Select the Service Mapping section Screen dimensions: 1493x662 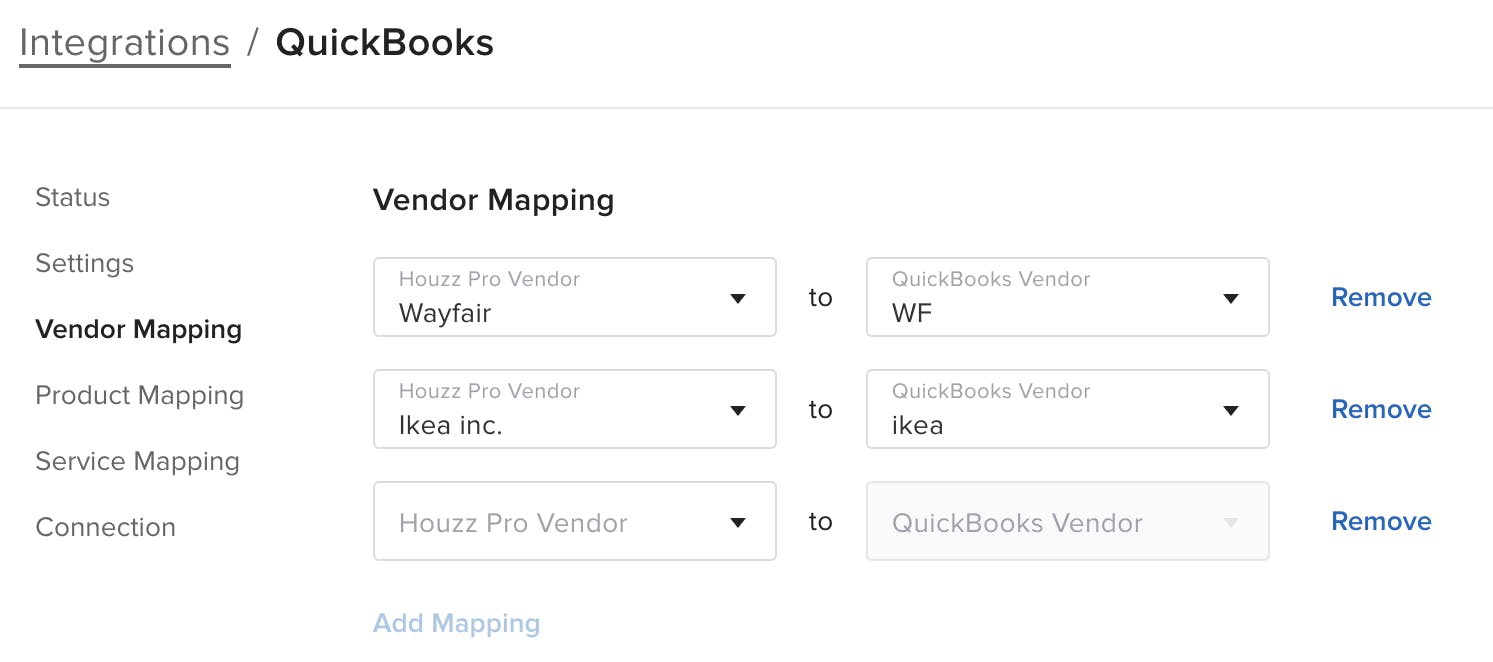coord(137,461)
